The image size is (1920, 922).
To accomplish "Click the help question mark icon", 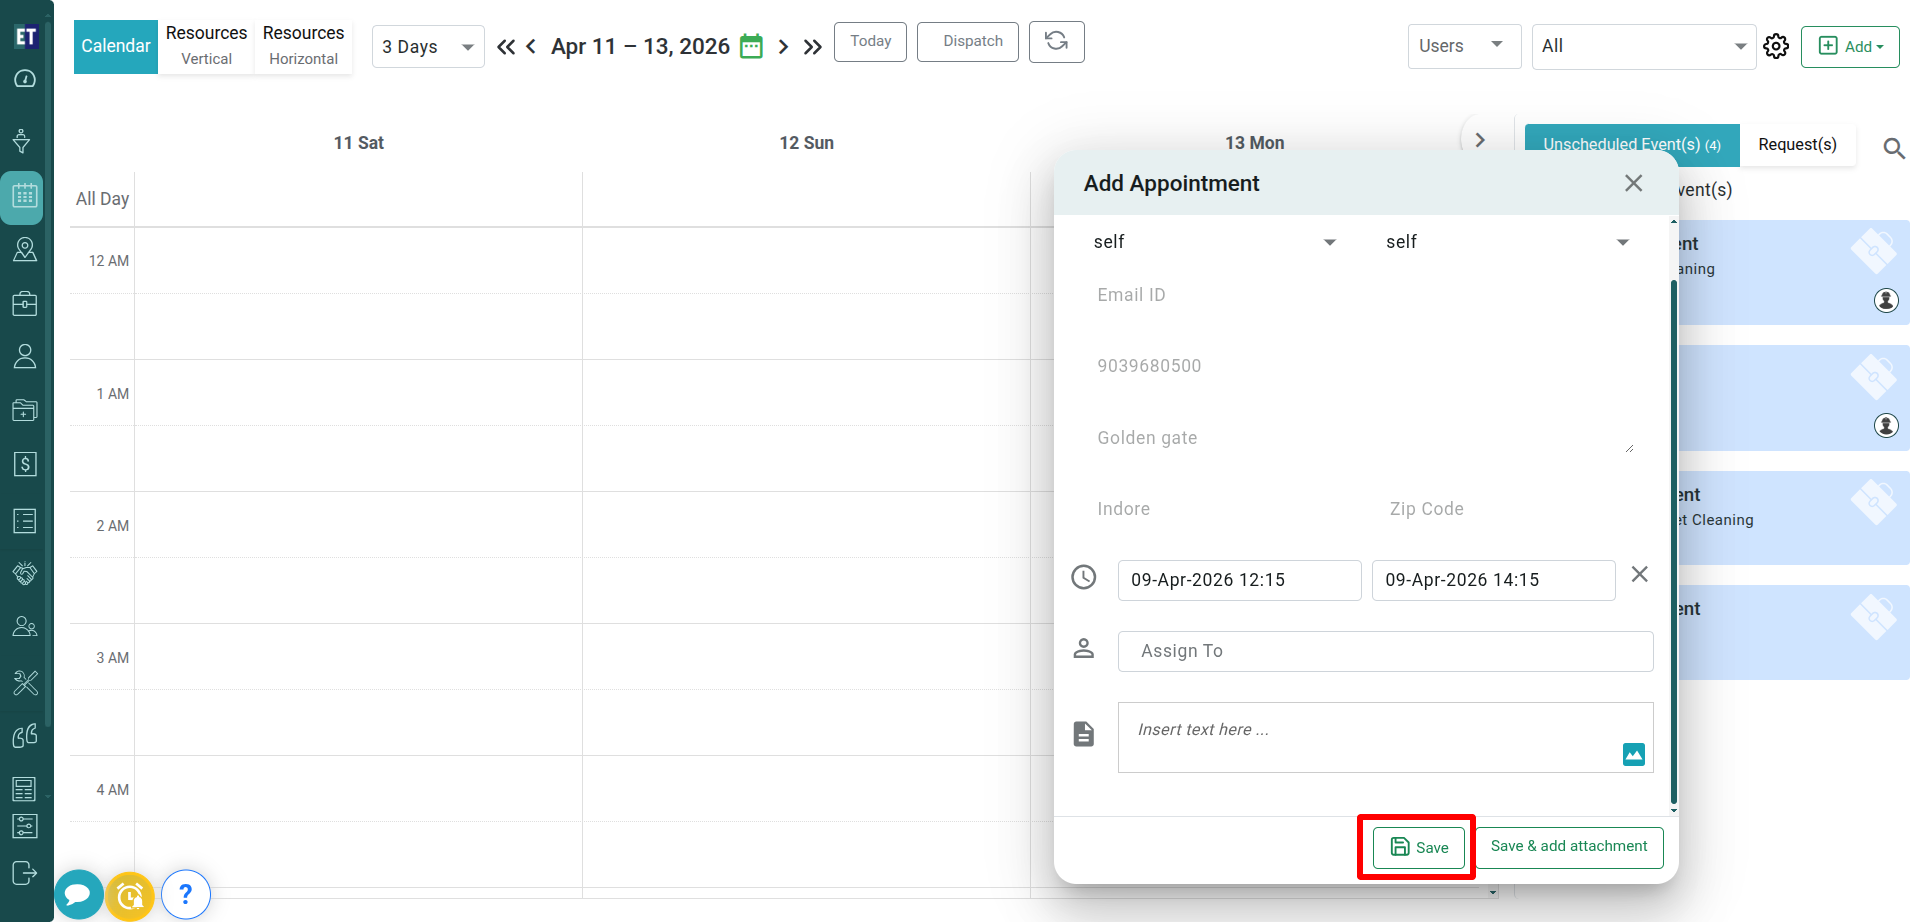I will click(185, 895).
